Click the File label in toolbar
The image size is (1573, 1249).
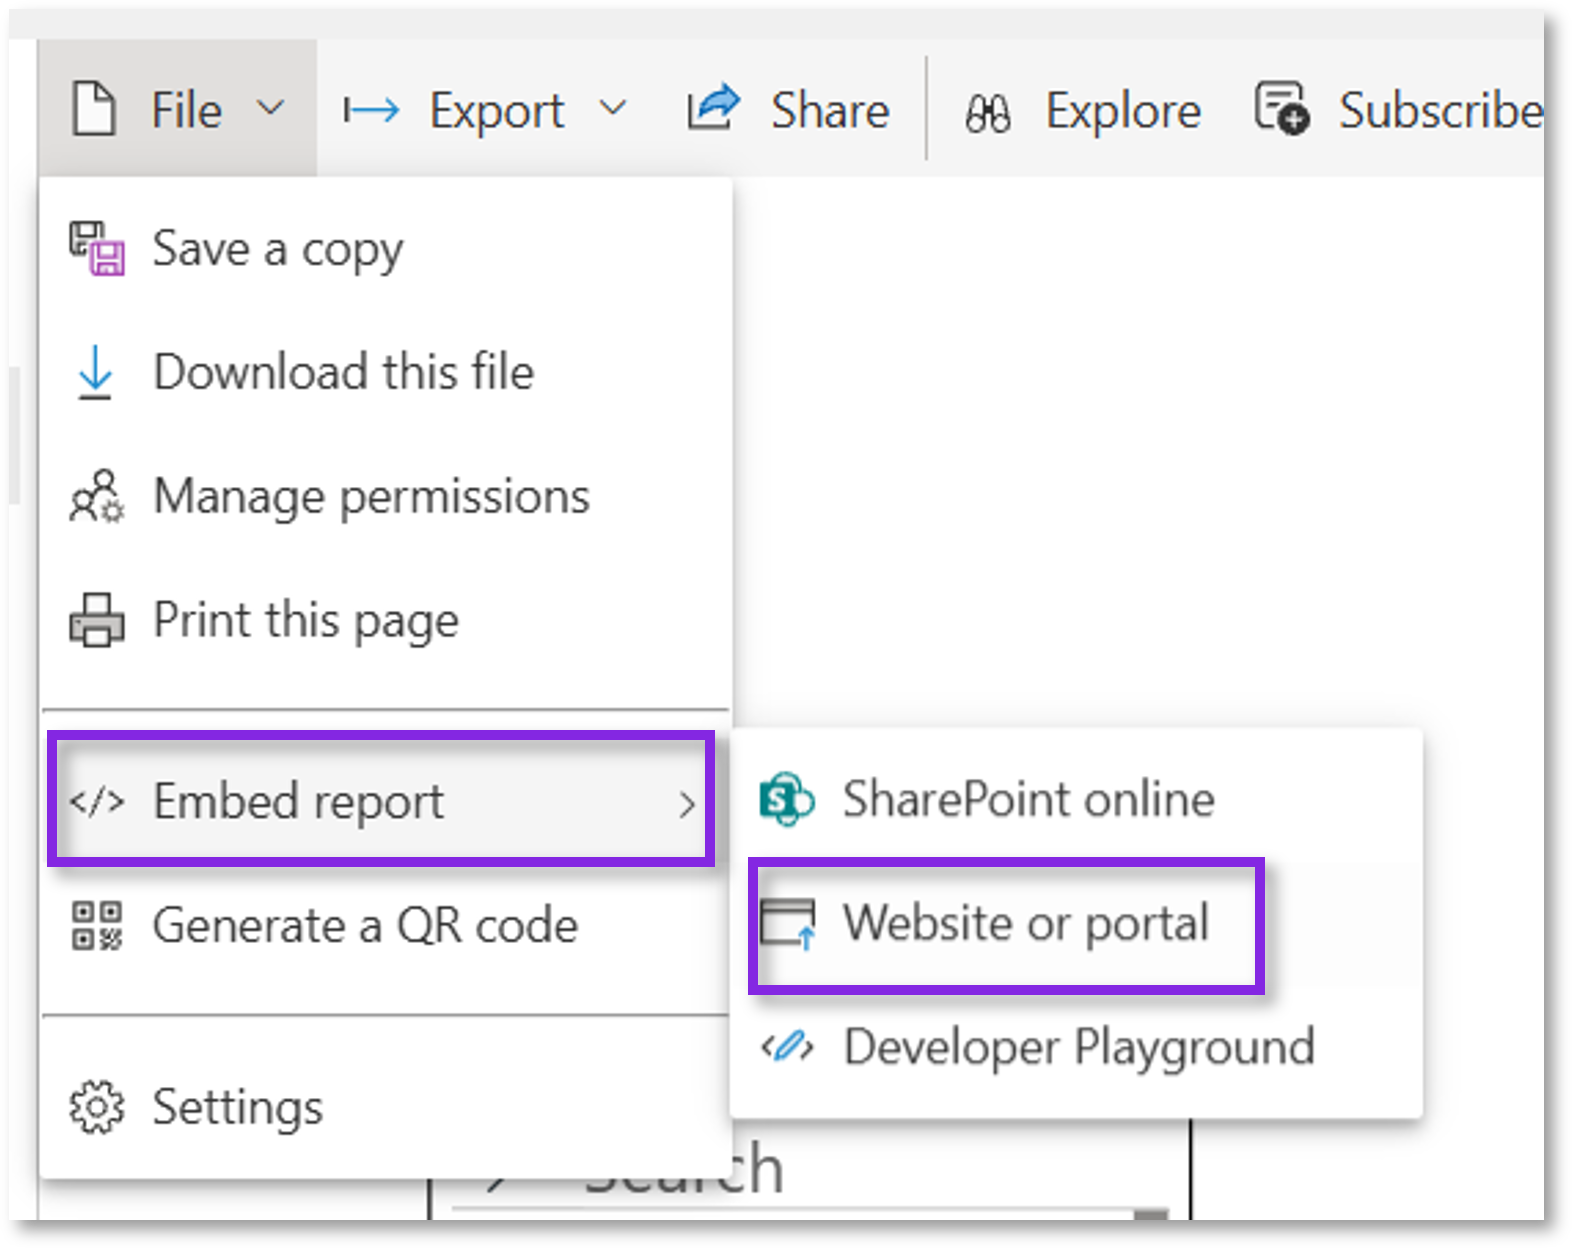point(186,109)
